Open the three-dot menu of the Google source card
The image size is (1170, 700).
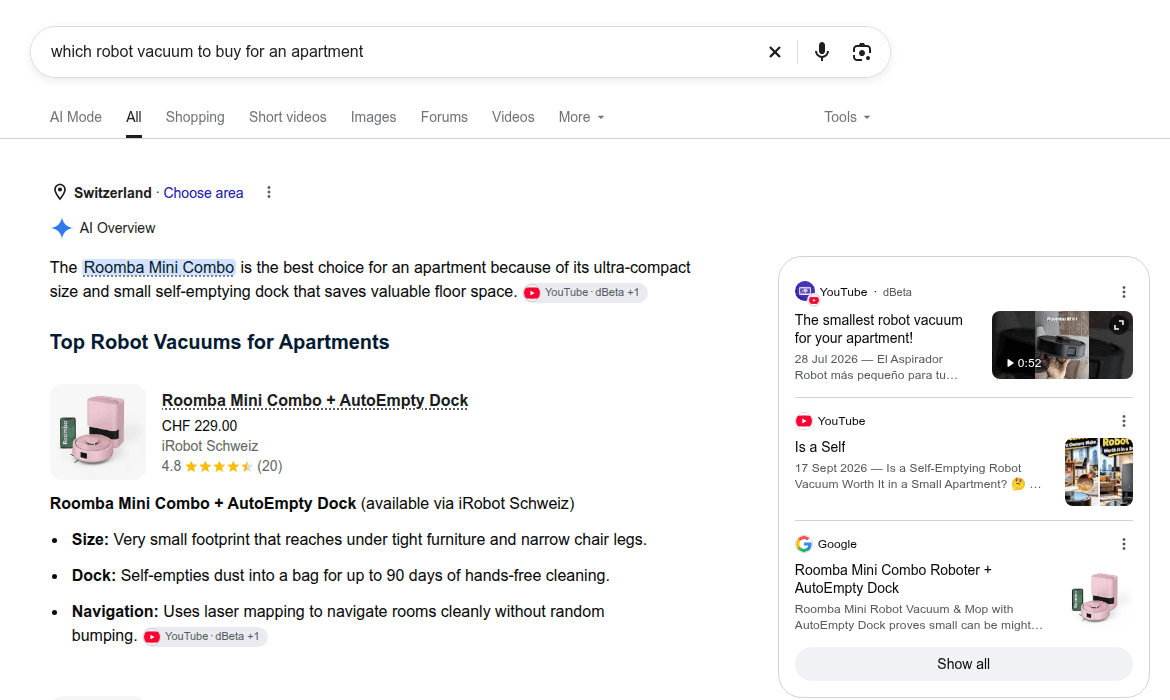click(x=1123, y=544)
